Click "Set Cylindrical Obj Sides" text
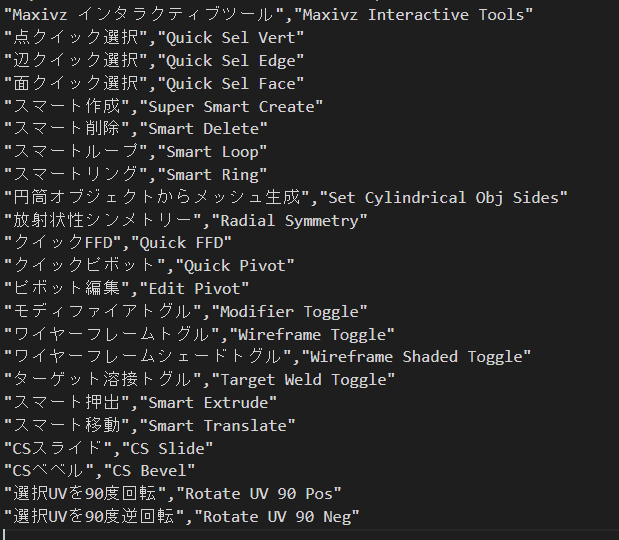Screen dimensions: 619x540 [443, 198]
